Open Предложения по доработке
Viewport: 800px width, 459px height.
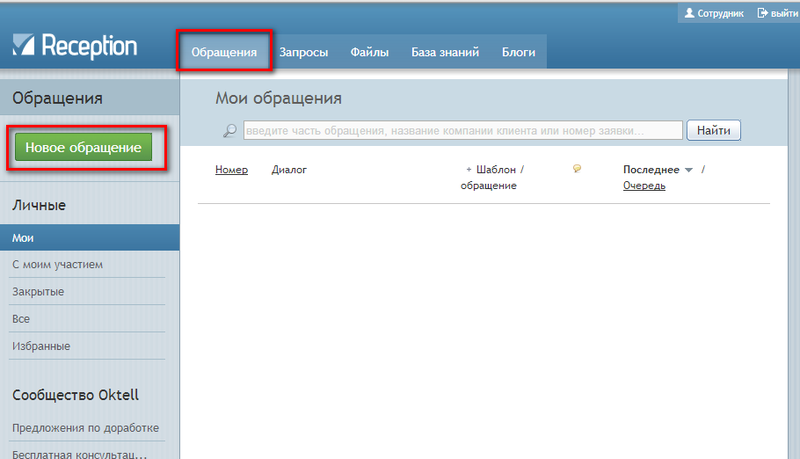tap(86, 428)
